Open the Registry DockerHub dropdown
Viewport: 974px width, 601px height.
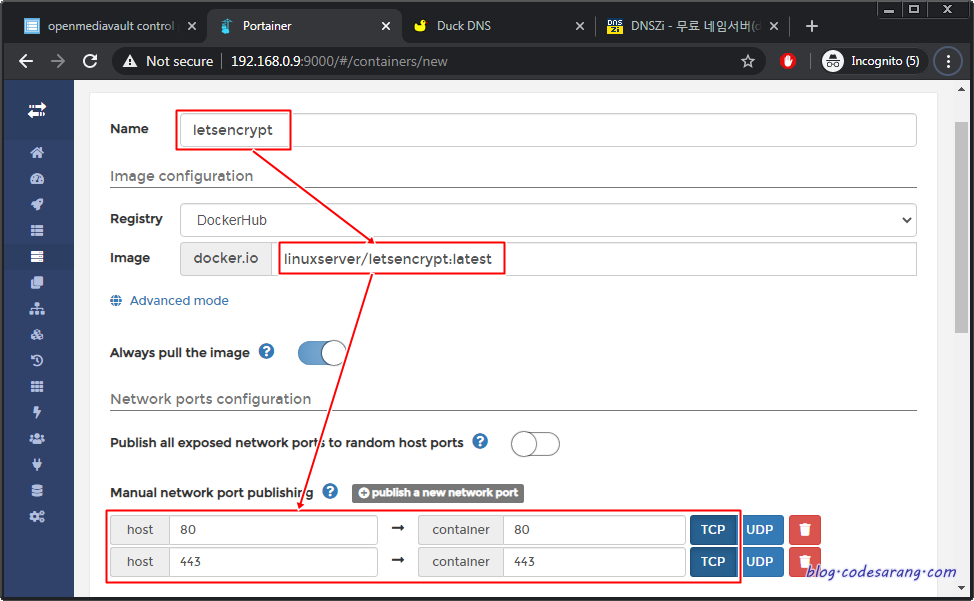click(548, 220)
